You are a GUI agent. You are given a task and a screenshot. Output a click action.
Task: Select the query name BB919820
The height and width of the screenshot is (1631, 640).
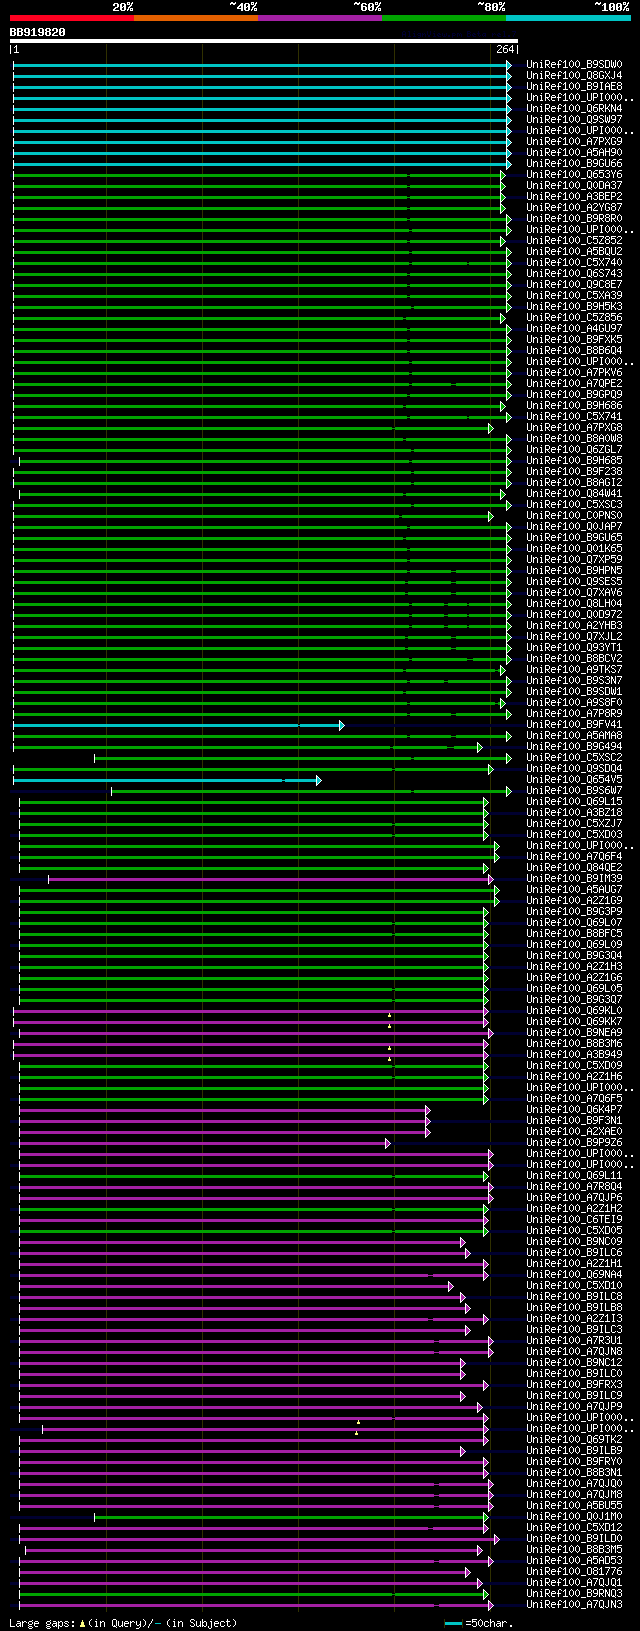37,32
